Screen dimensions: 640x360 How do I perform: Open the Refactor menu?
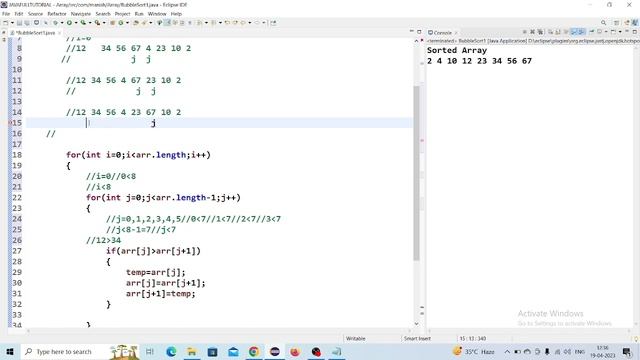(57, 14)
